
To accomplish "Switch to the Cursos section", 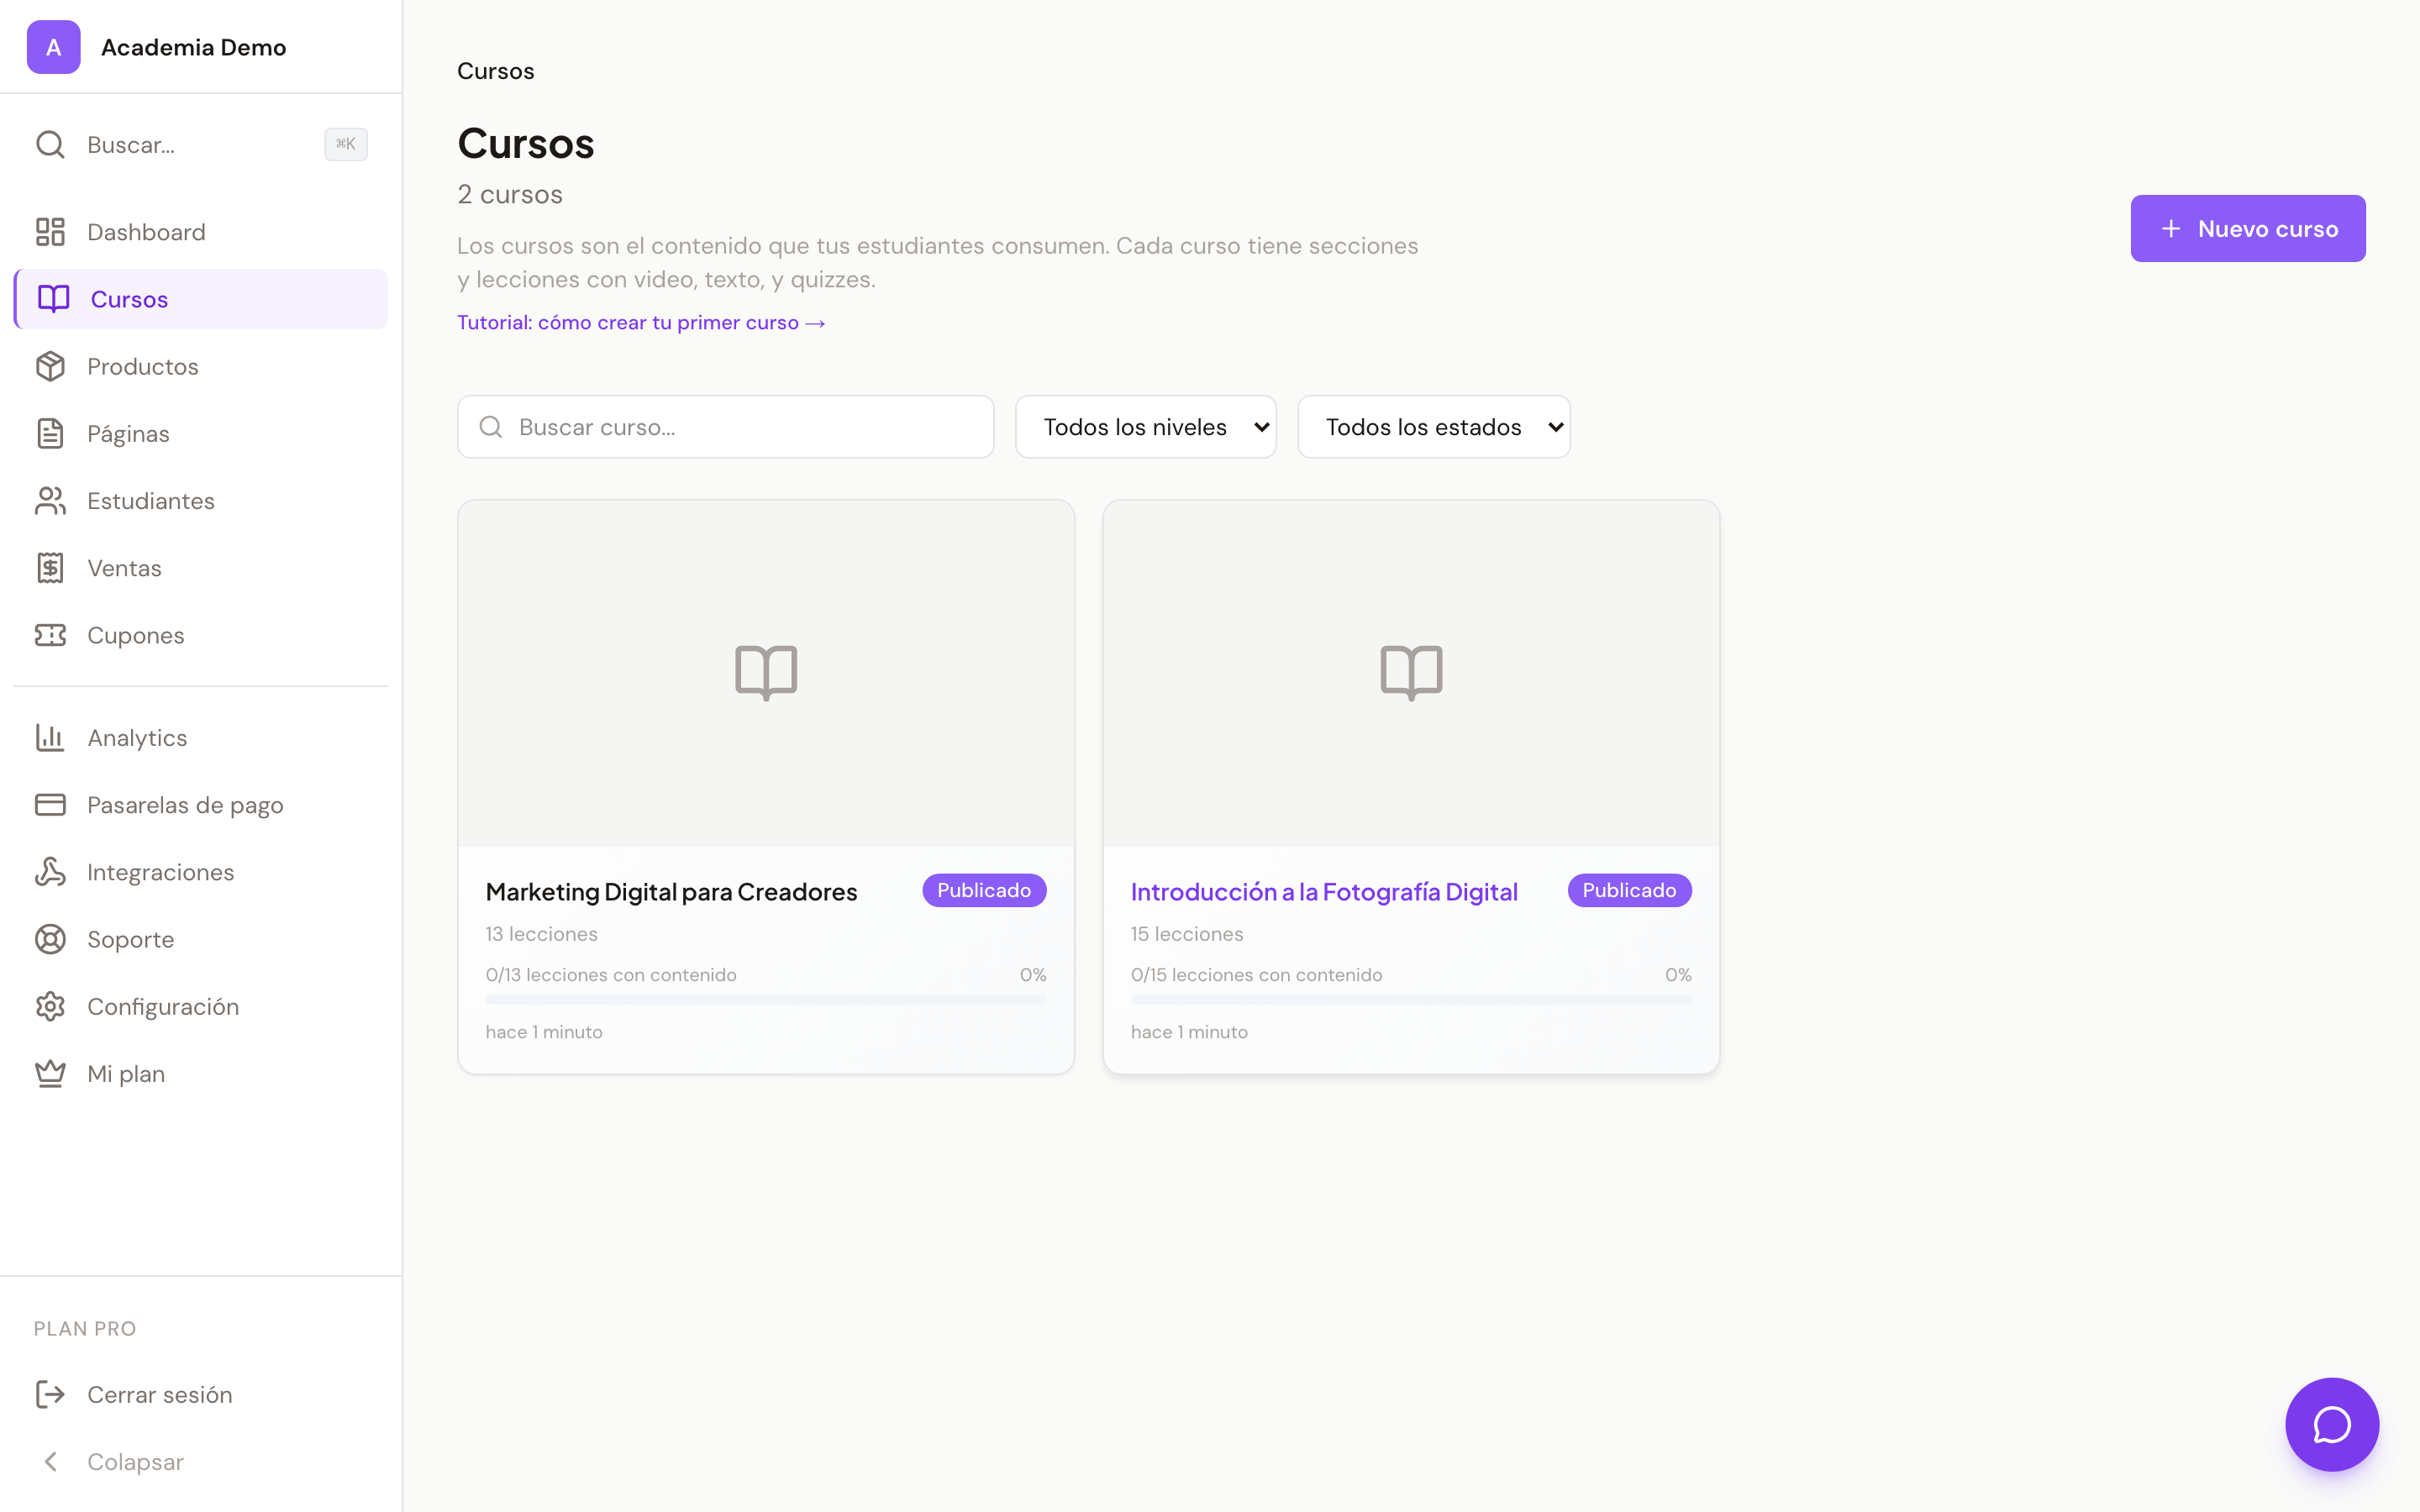I will tap(128, 298).
